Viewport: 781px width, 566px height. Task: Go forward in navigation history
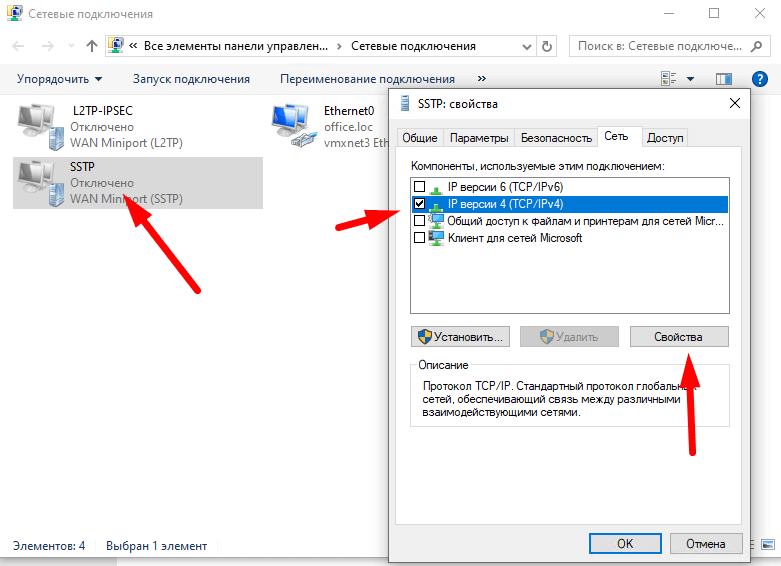click(48, 46)
